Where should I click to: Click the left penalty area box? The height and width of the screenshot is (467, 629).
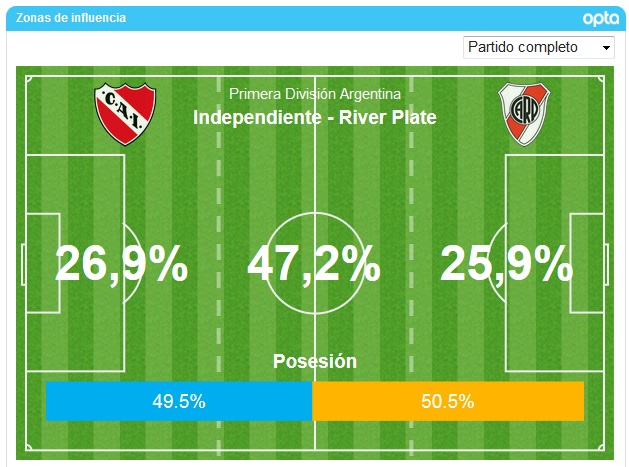[x=75, y=263]
